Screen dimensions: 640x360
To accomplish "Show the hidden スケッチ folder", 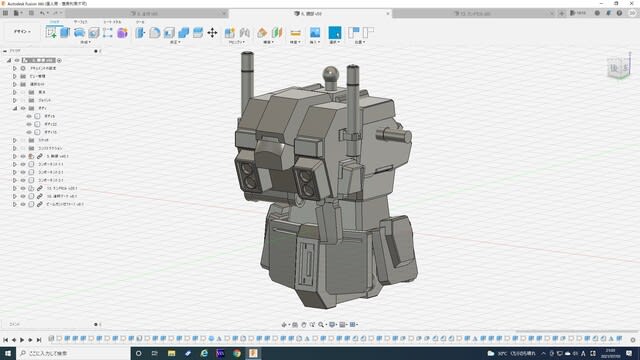I will tap(23, 140).
